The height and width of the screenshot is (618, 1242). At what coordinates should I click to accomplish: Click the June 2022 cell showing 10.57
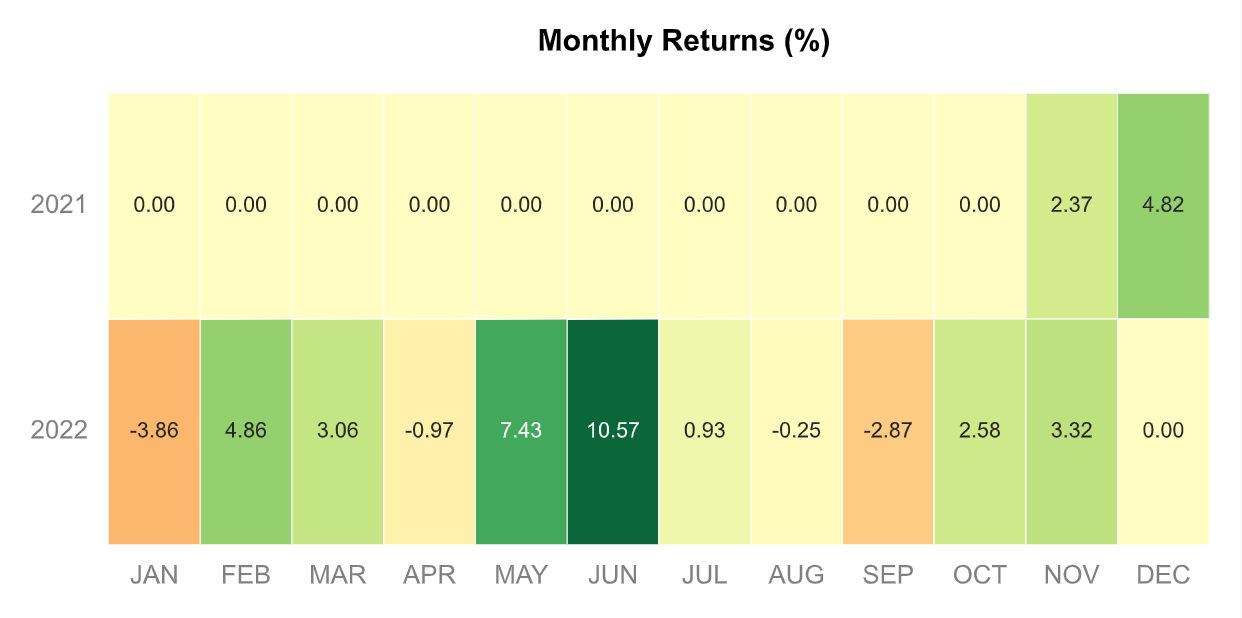(613, 432)
